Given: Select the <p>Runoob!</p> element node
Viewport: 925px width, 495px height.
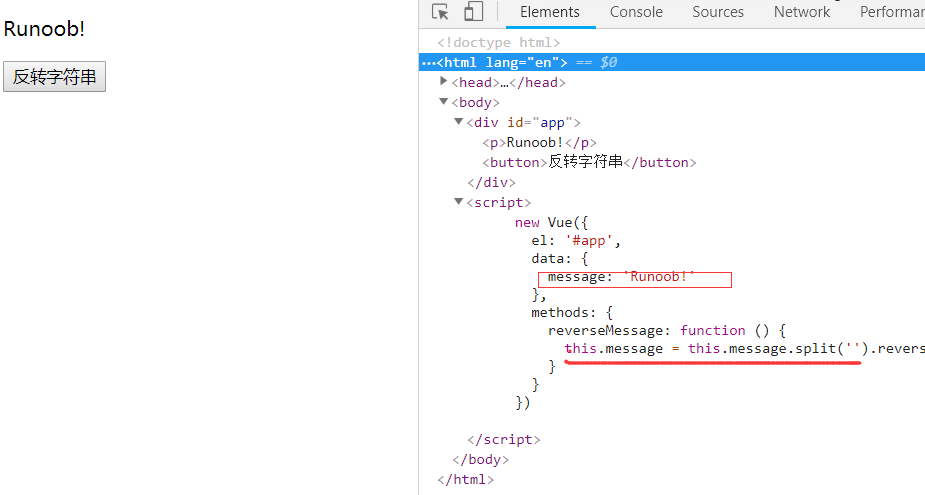Looking at the screenshot, I should click(539, 142).
